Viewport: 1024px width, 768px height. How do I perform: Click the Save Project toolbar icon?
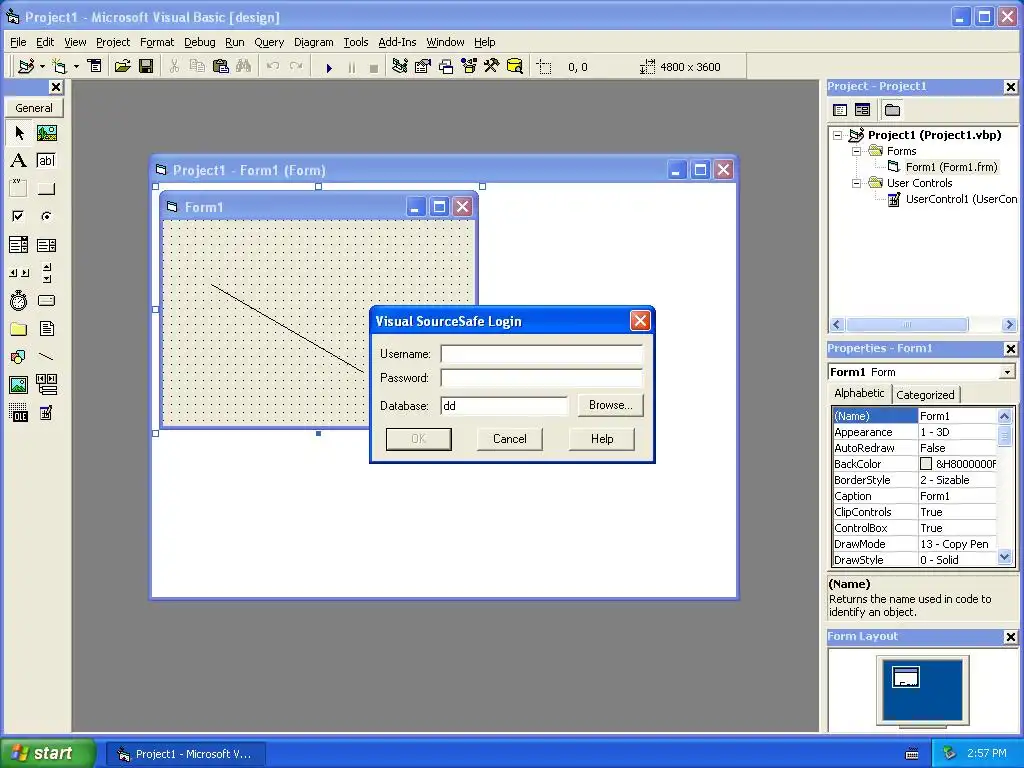(x=146, y=66)
